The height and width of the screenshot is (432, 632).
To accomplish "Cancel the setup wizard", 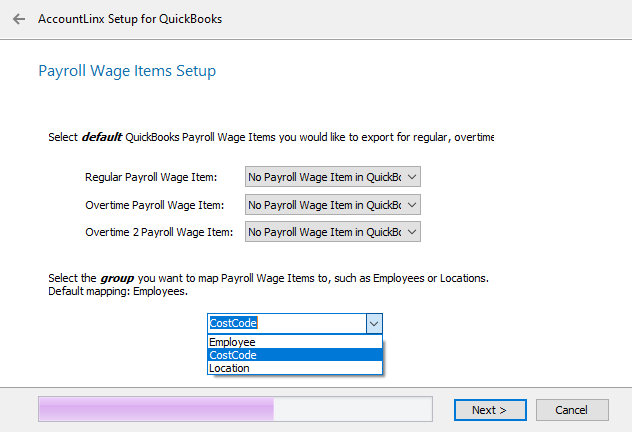I will pyautogui.click(x=572, y=410).
